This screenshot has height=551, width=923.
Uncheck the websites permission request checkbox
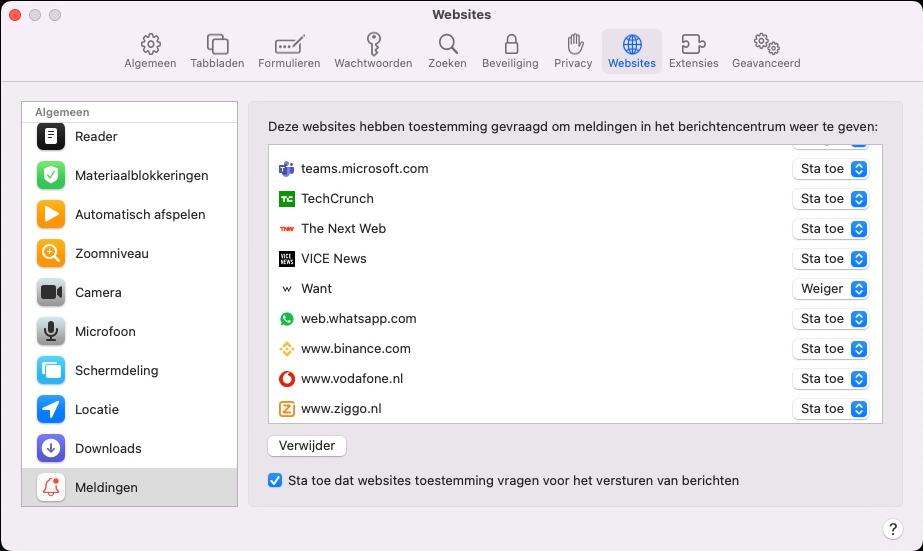pos(275,480)
